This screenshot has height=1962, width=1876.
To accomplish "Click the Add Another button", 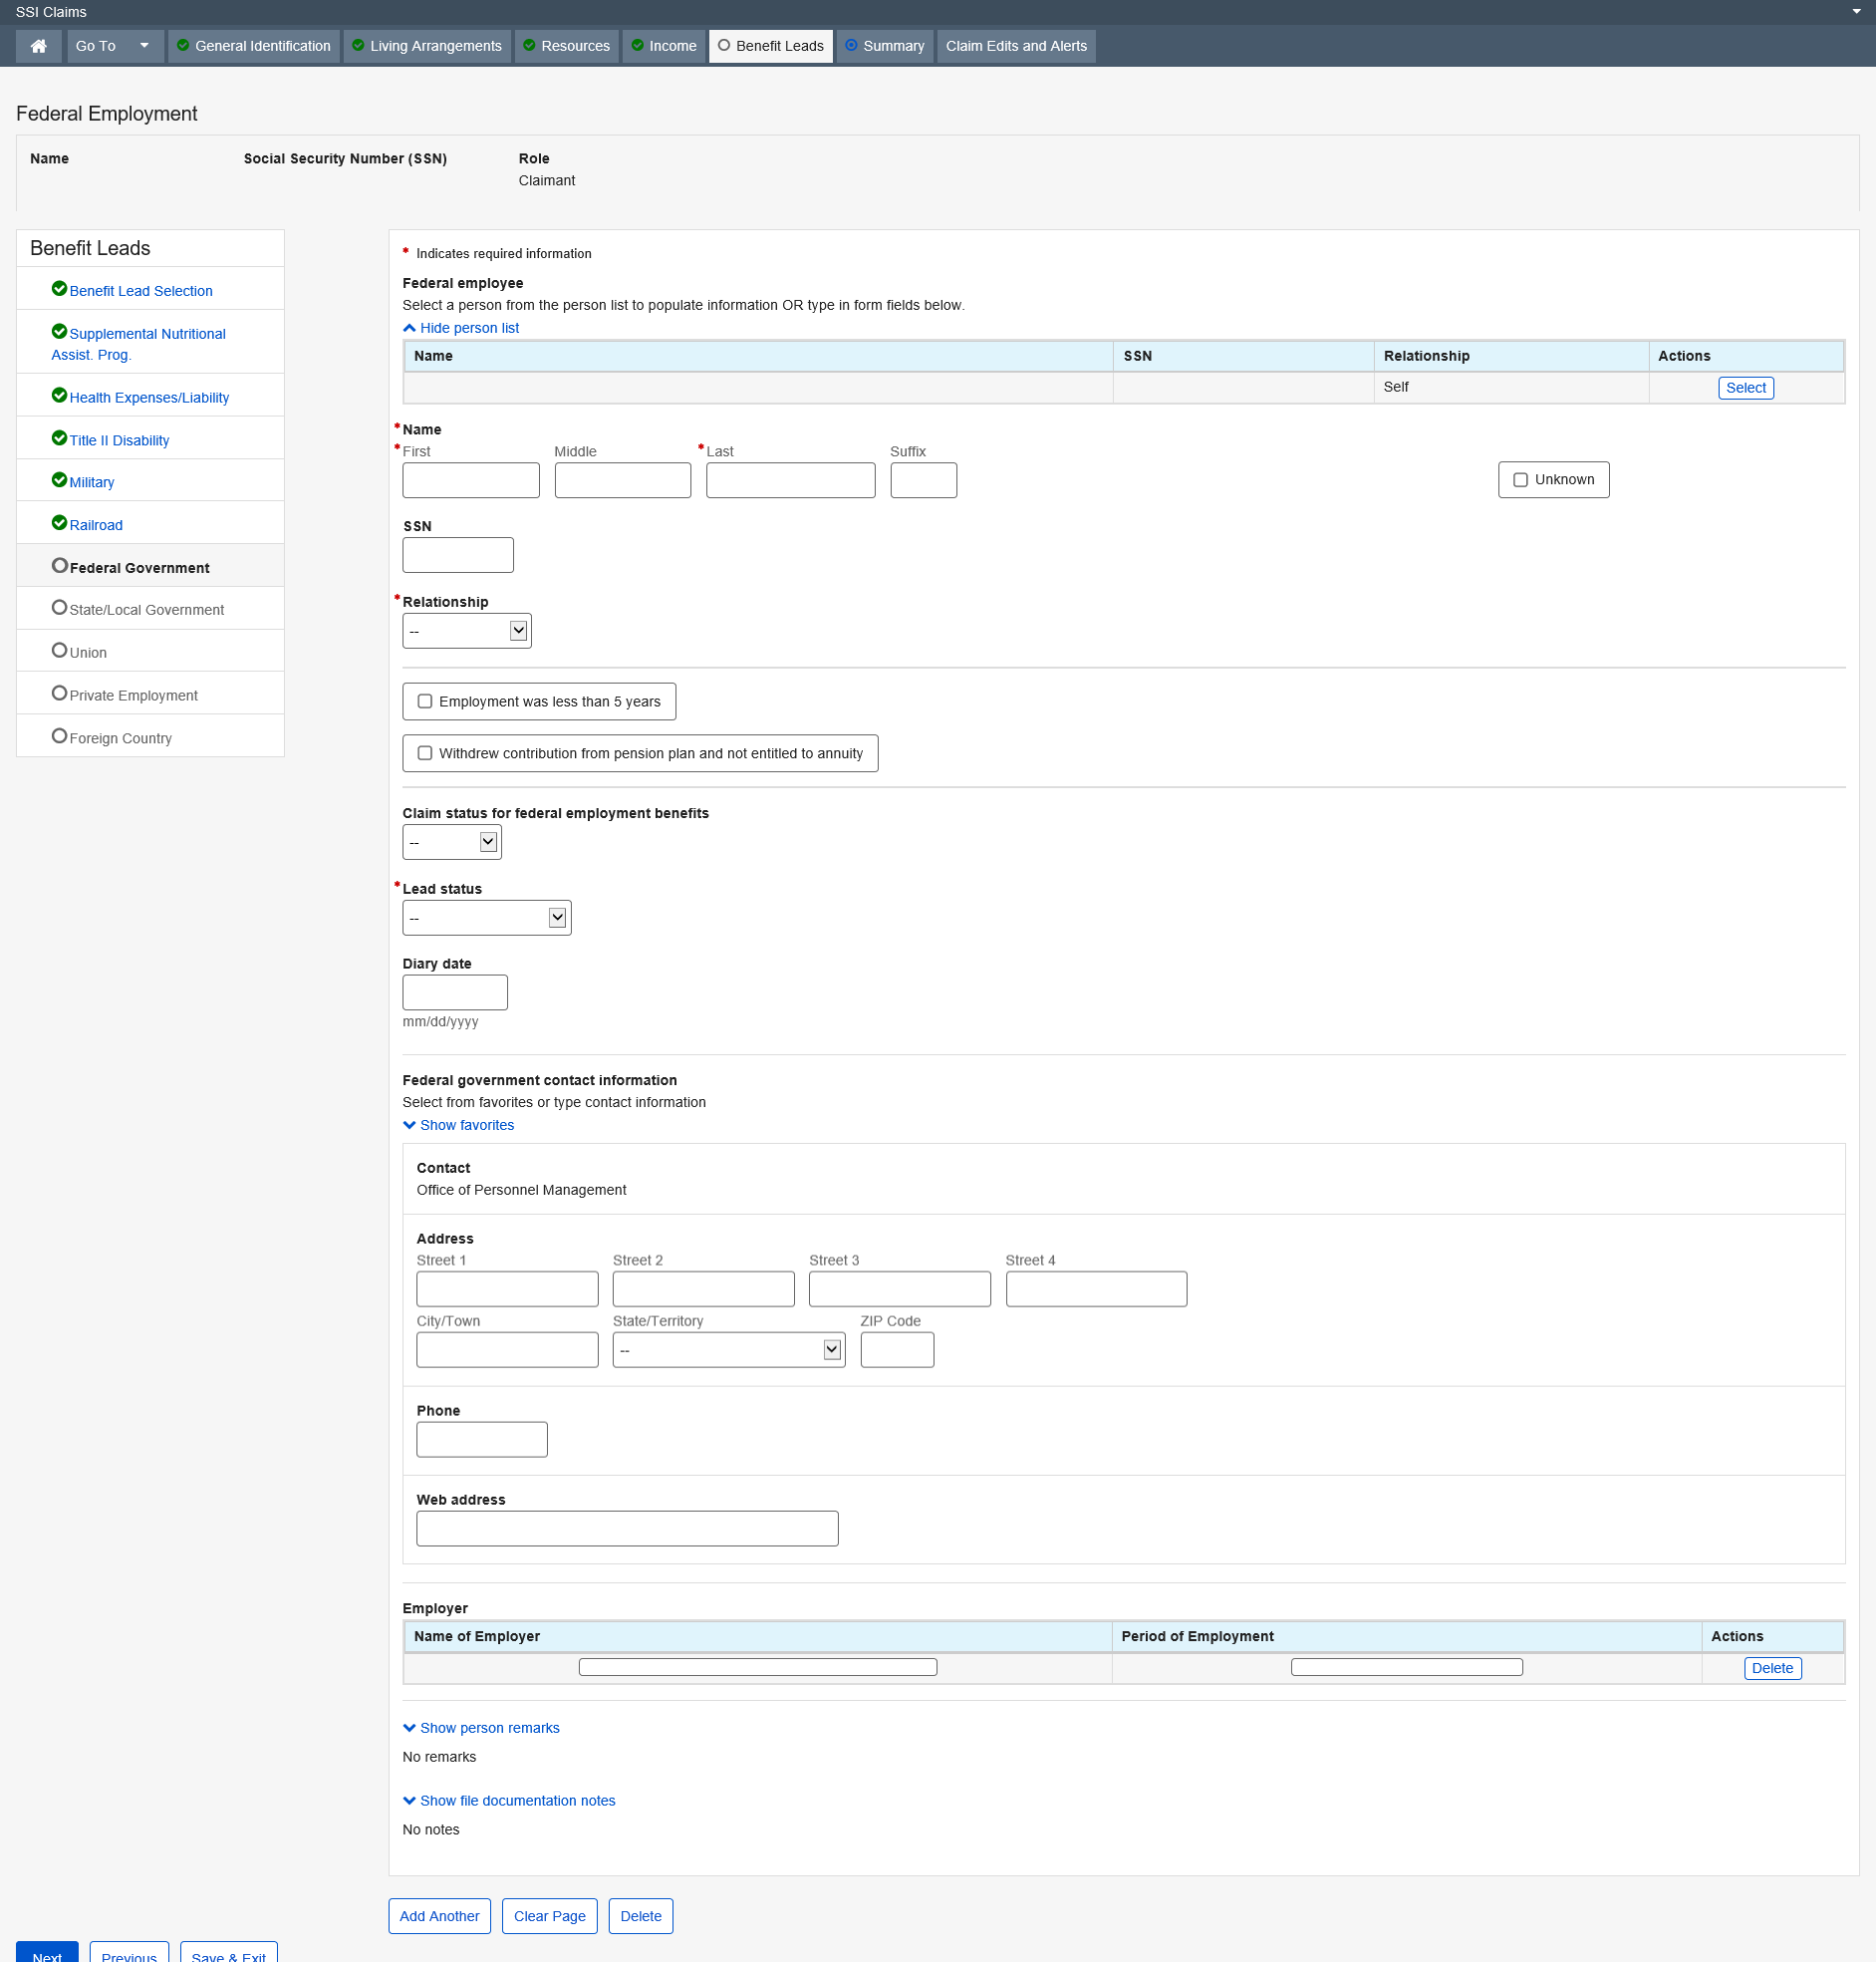I will [439, 1917].
